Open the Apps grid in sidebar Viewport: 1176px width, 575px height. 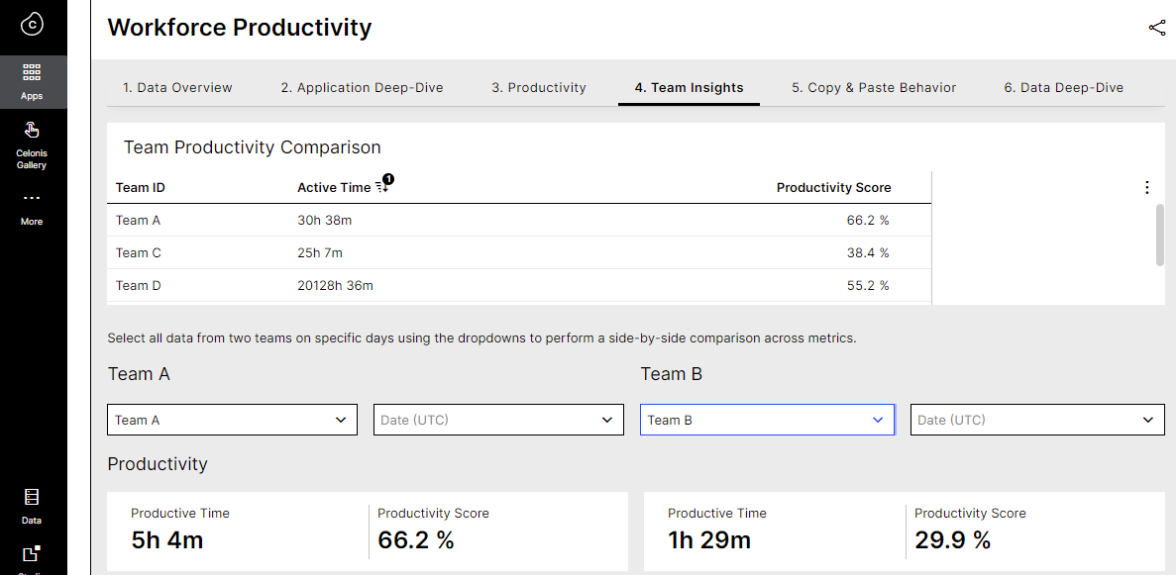[x=32, y=82]
